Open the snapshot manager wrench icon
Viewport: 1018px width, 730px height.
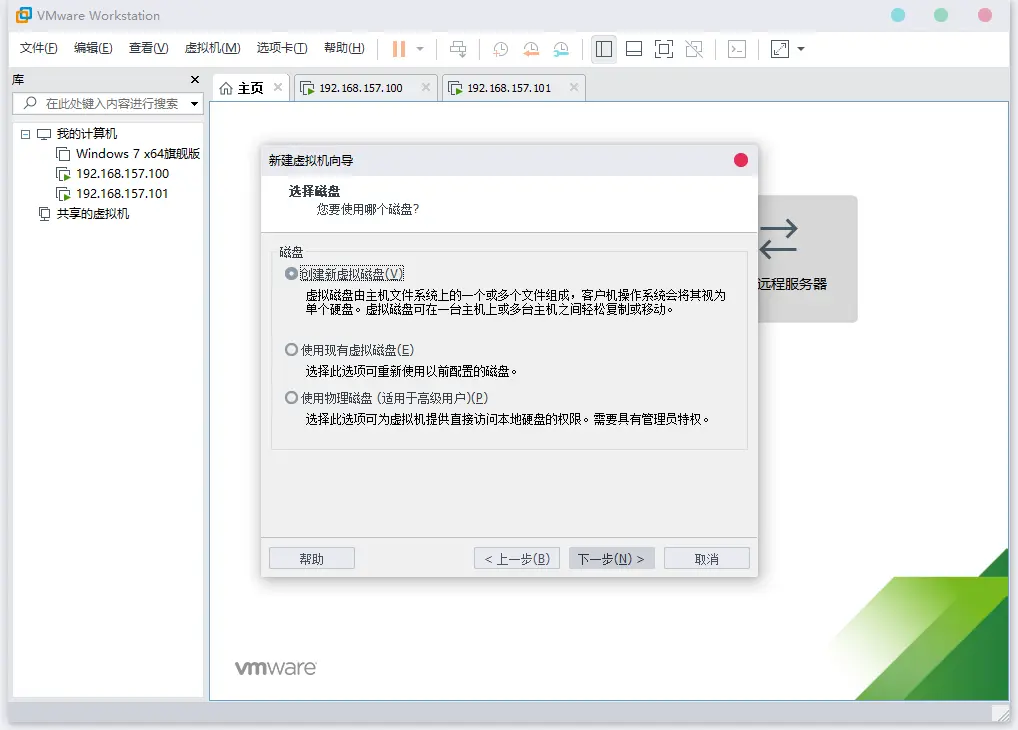(561, 49)
